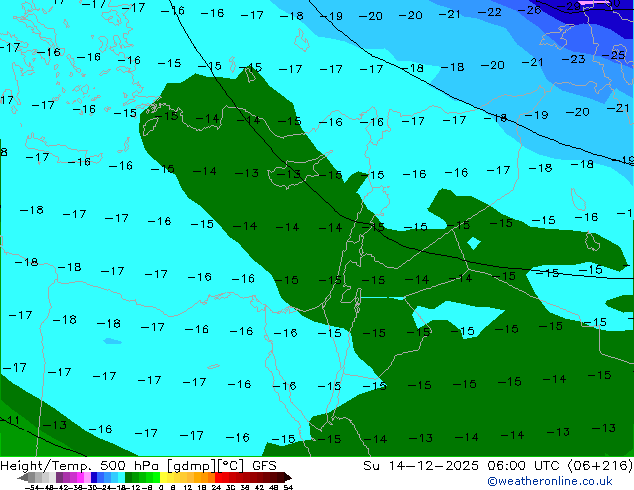The height and width of the screenshot is (490, 634).
Task: Click the magenta swatch in the legend
Action: [x=80, y=477]
